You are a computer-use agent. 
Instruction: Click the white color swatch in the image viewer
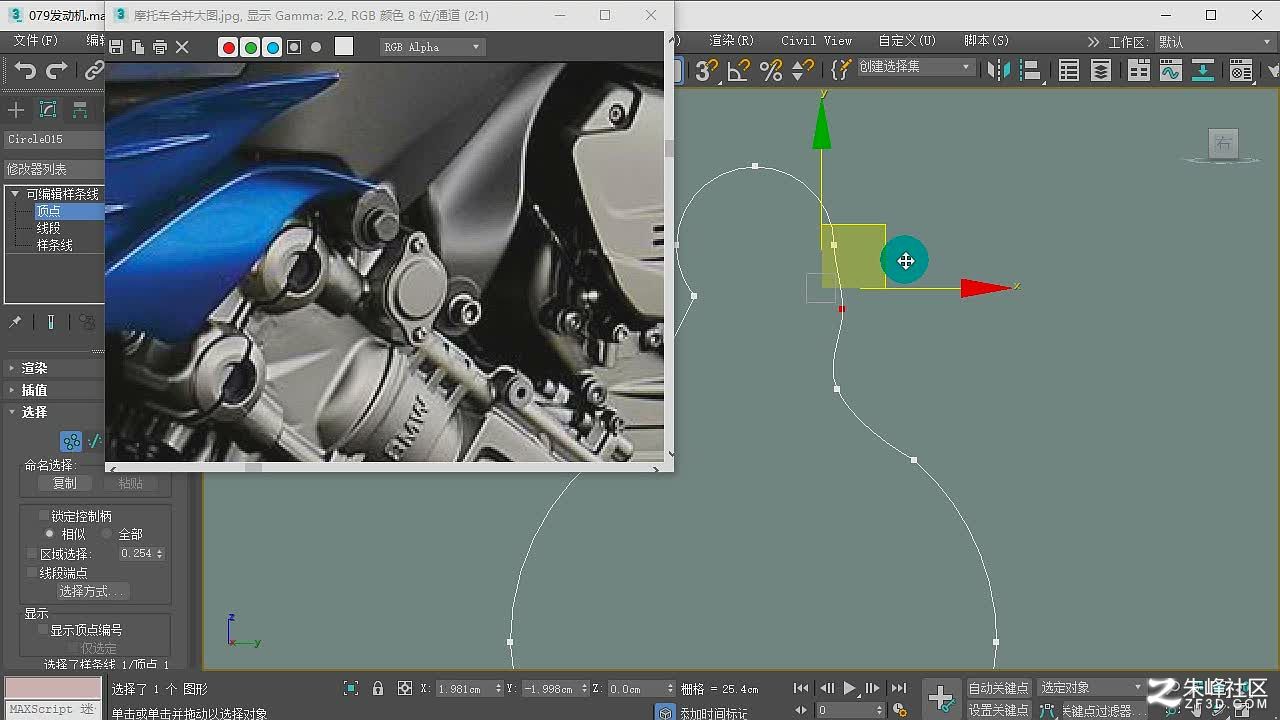[344, 46]
